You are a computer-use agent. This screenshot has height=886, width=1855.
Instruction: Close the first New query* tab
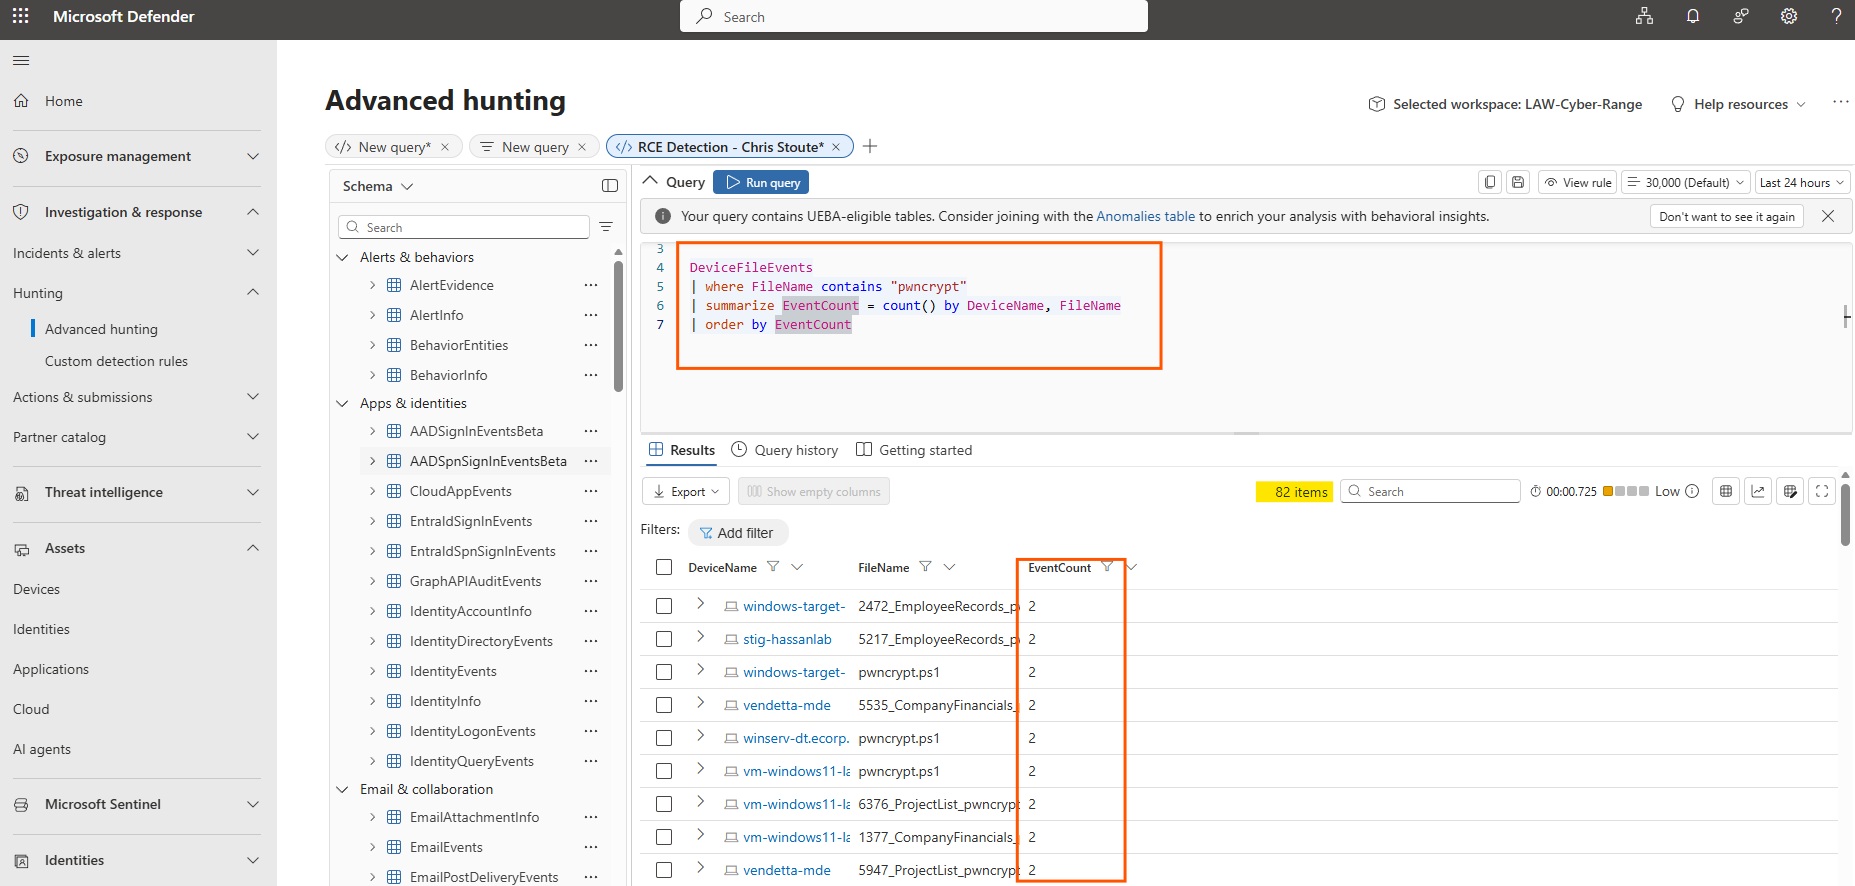click(445, 147)
